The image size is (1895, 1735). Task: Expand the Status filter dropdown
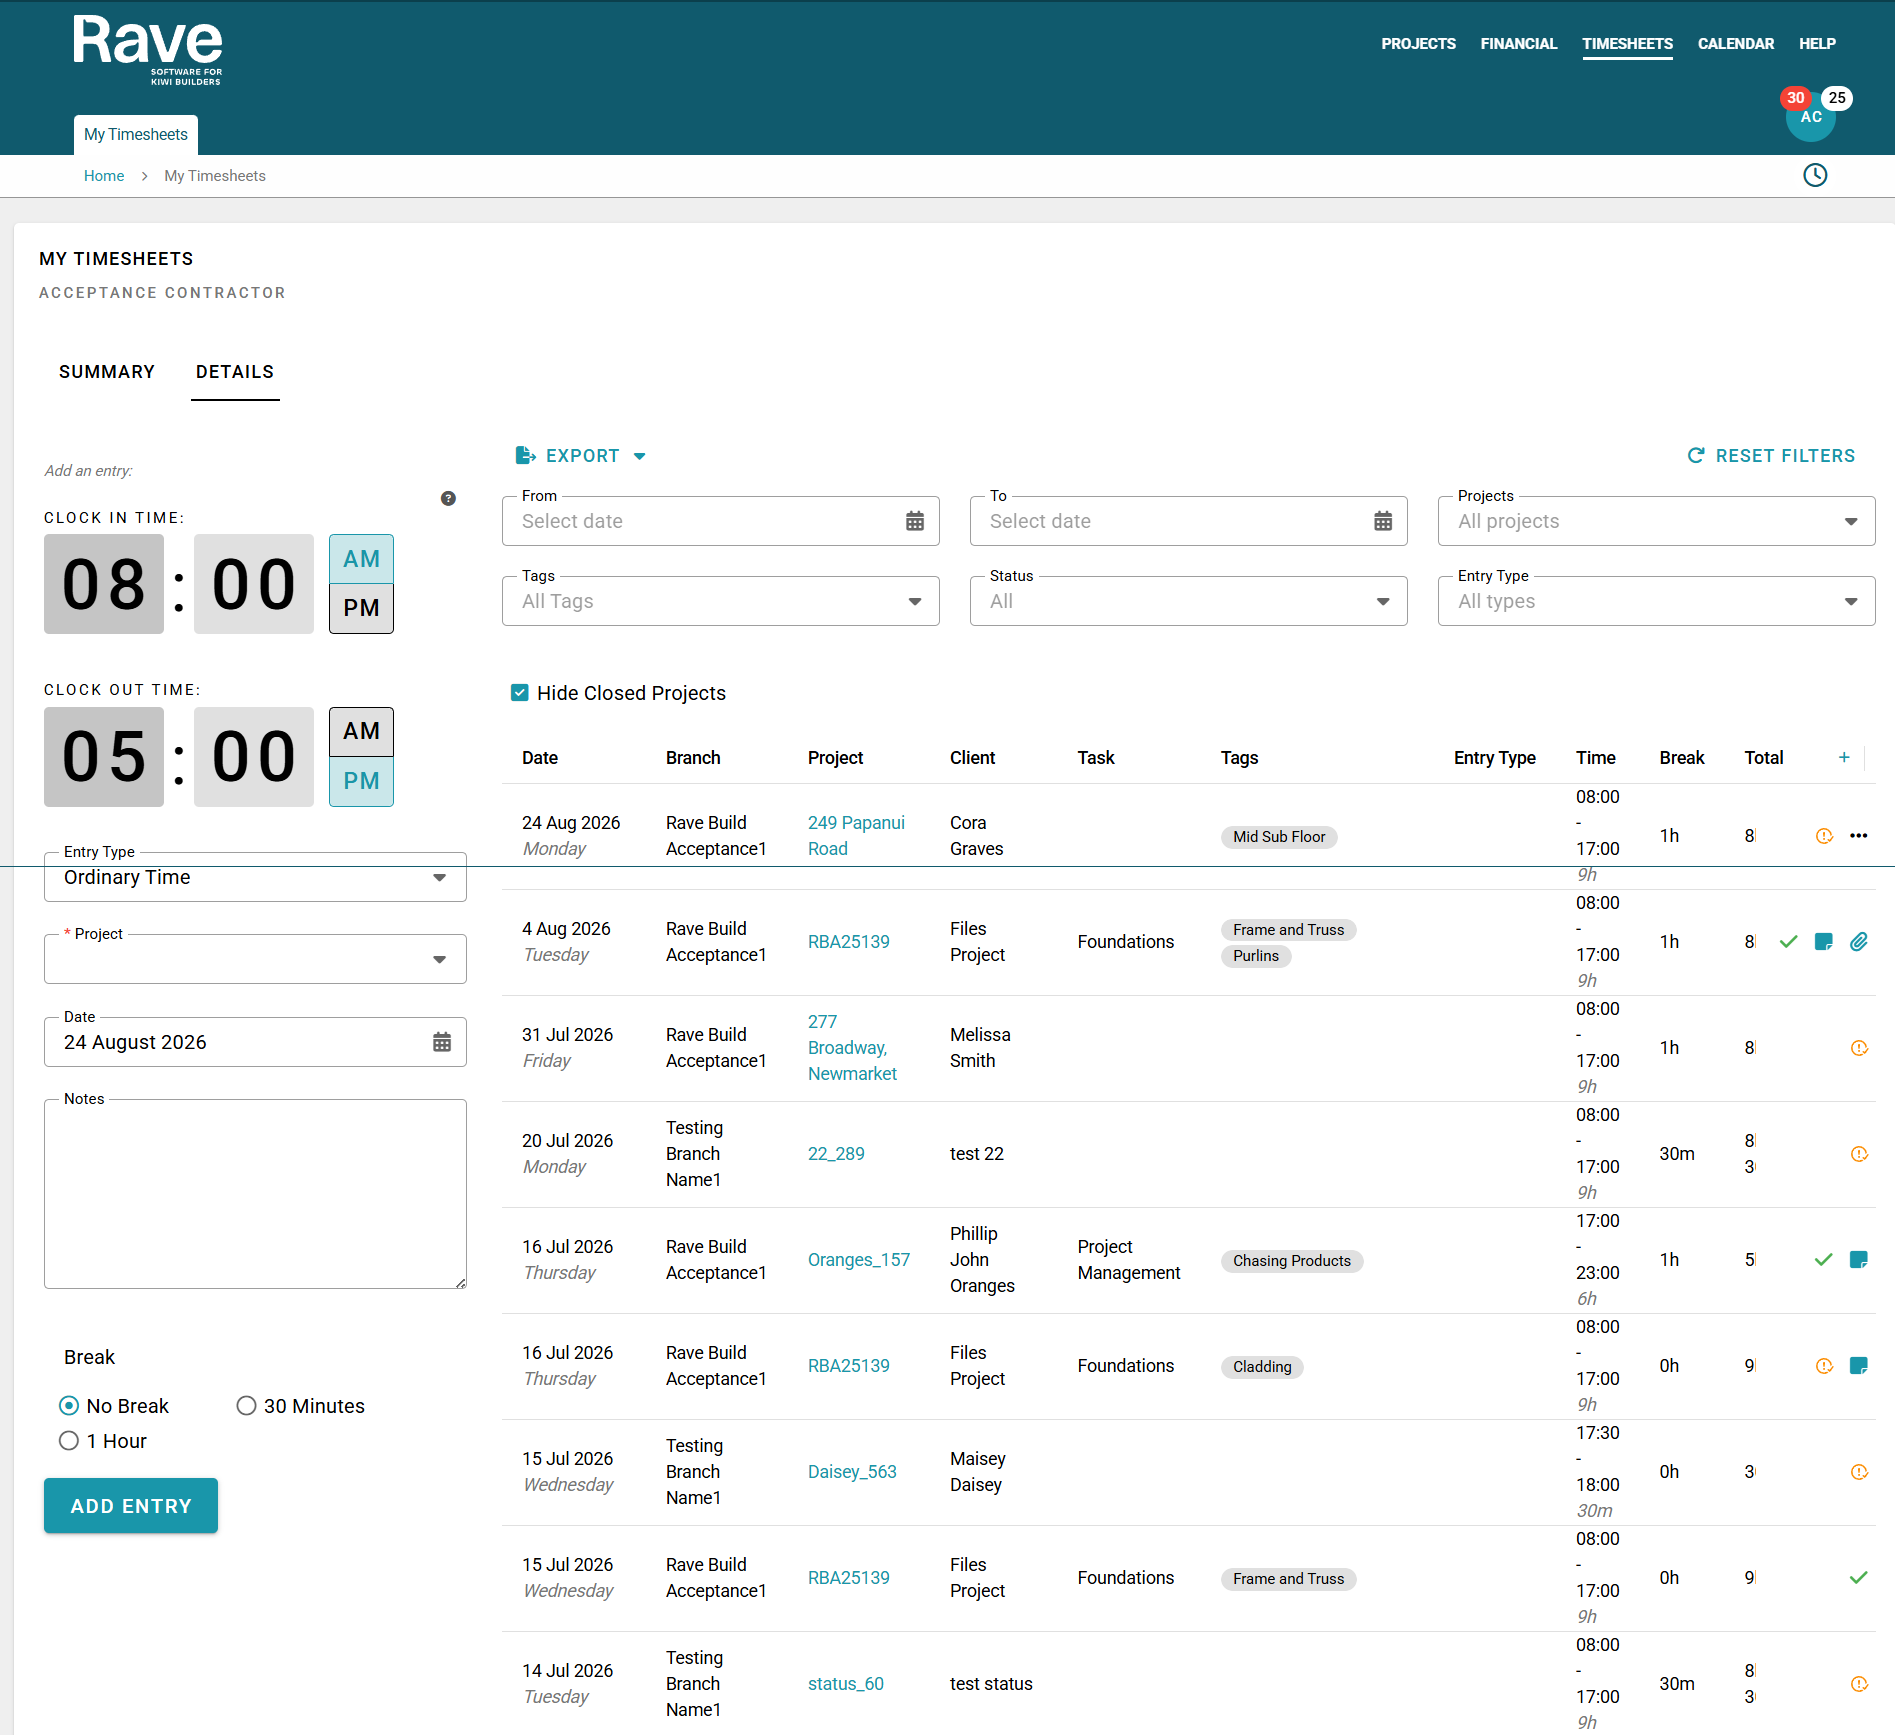tap(1188, 601)
